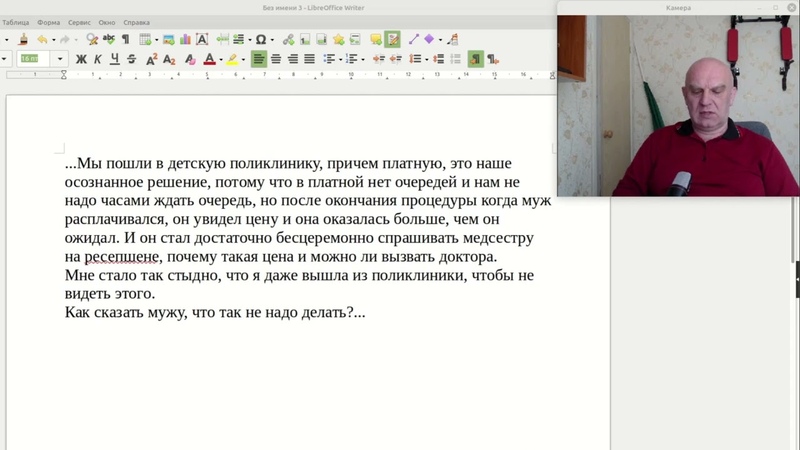Expand the bullet list style dropdown
This screenshot has width=800, height=450.
(x=340, y=60)
